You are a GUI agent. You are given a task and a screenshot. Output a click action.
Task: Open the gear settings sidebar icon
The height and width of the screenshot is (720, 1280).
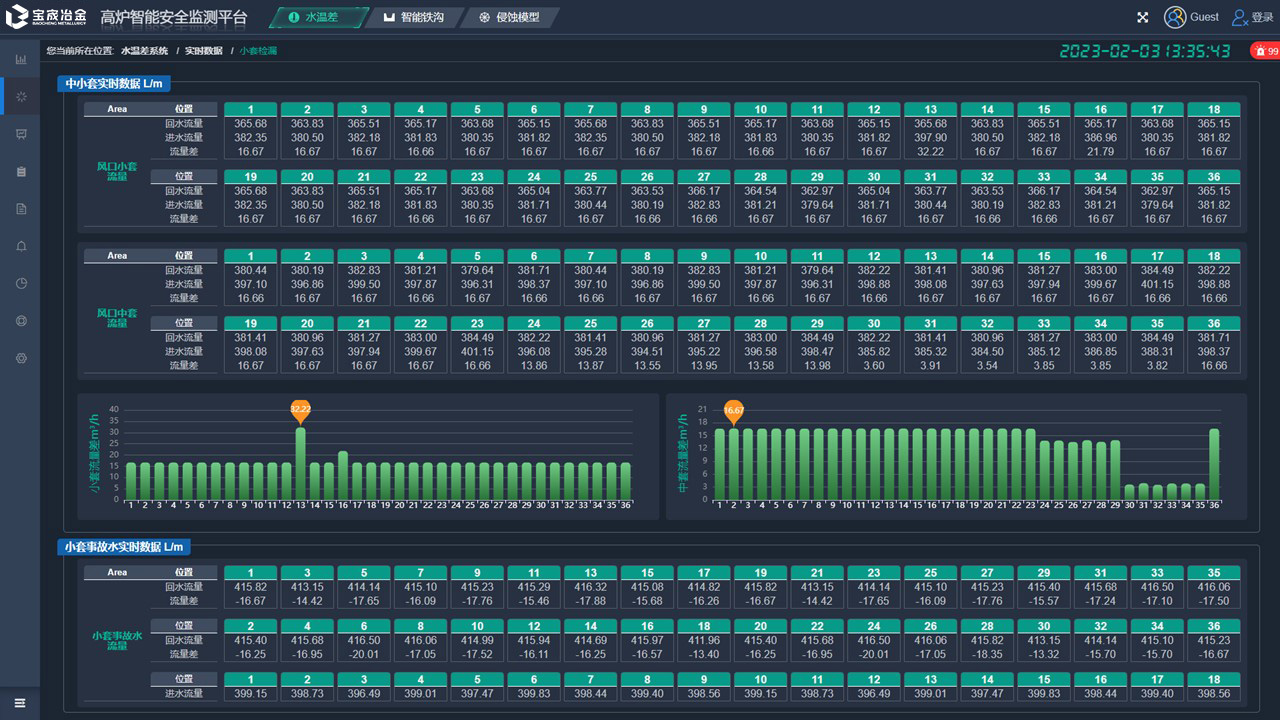(x=21, y=358)
